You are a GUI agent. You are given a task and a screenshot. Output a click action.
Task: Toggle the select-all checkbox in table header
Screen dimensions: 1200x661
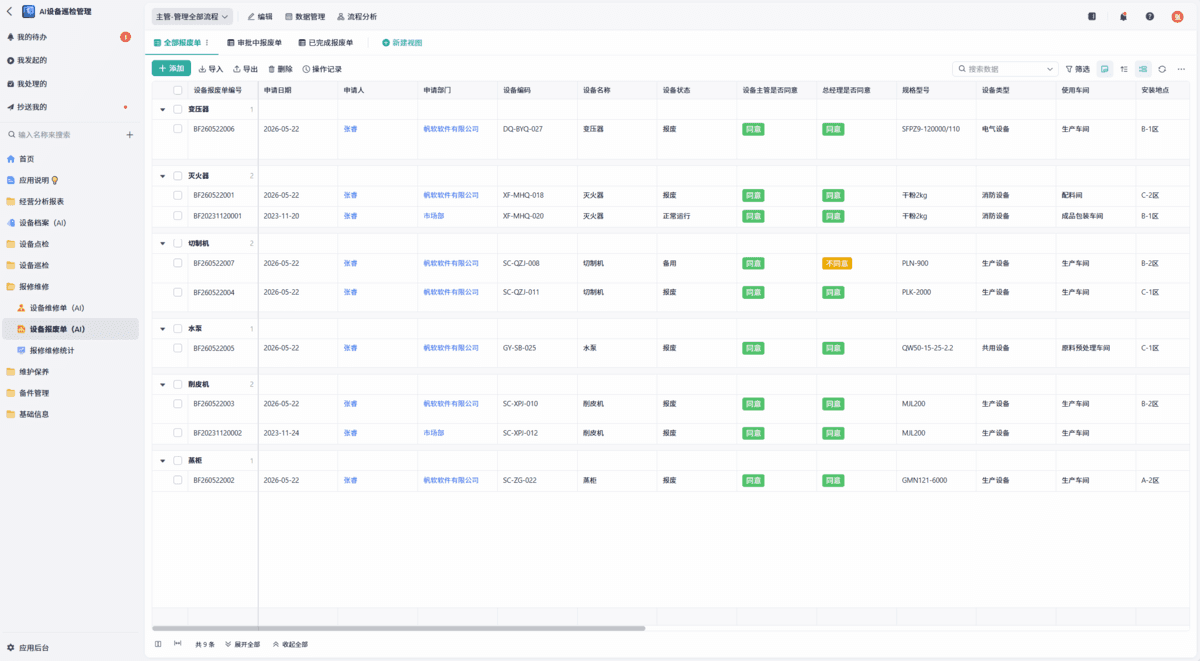click(x=178, y=90)
